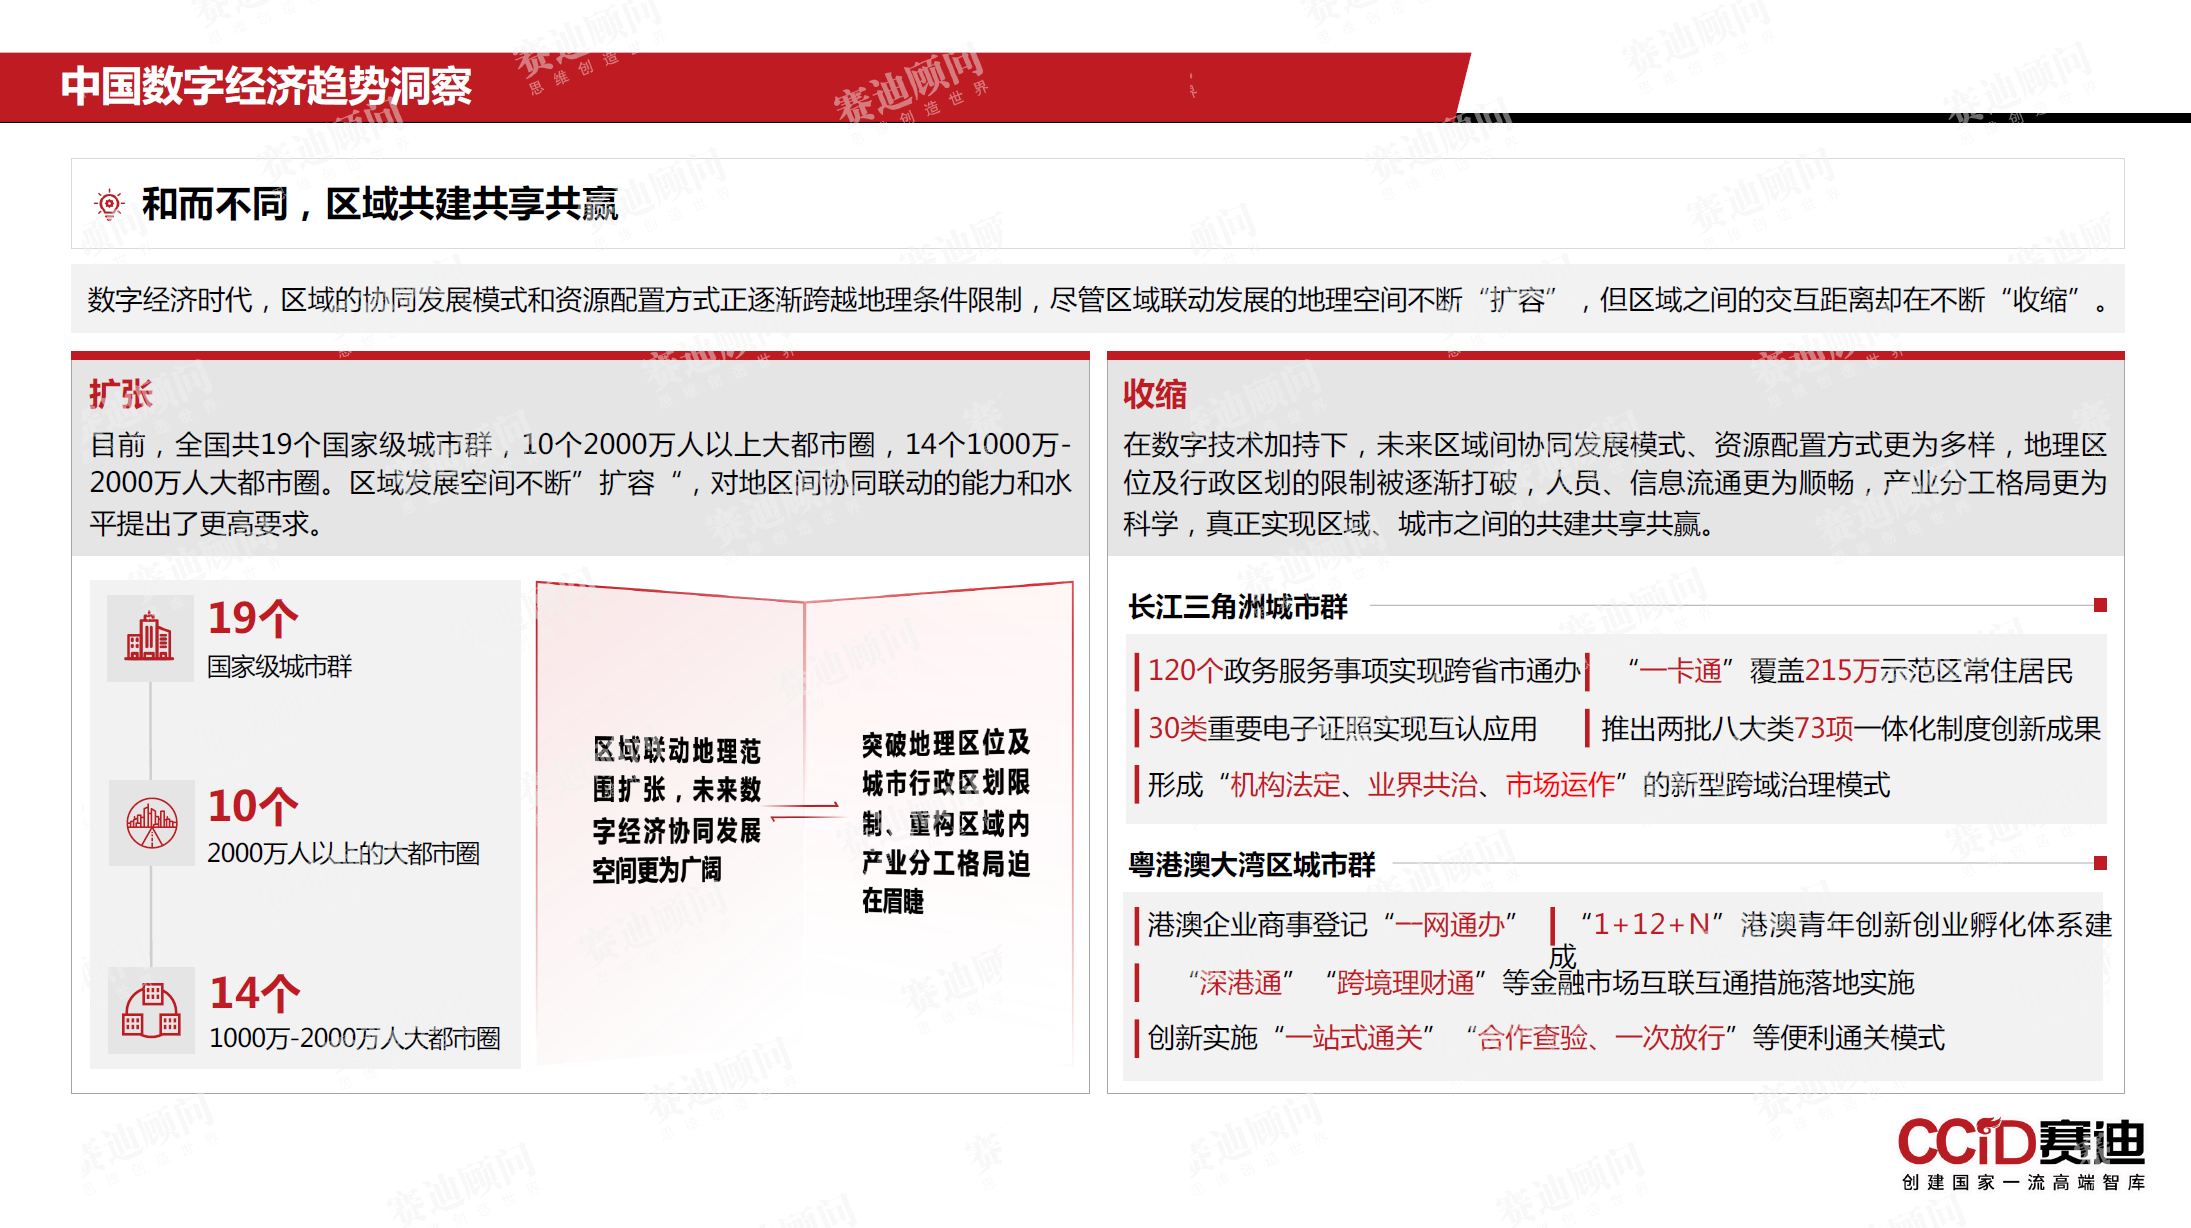This screenshot has height=1228, width=2191.
Task: Click the intro paragraph starting 数字经济时代
Action: coord(1097,299)
